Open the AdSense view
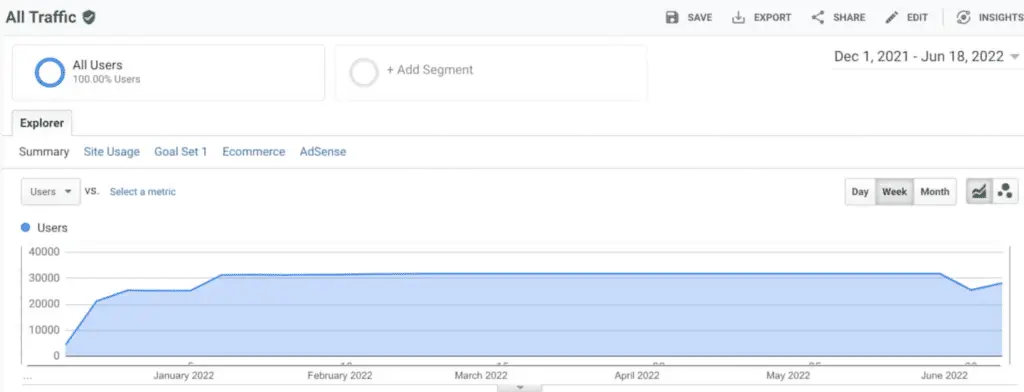 point(323,152)
